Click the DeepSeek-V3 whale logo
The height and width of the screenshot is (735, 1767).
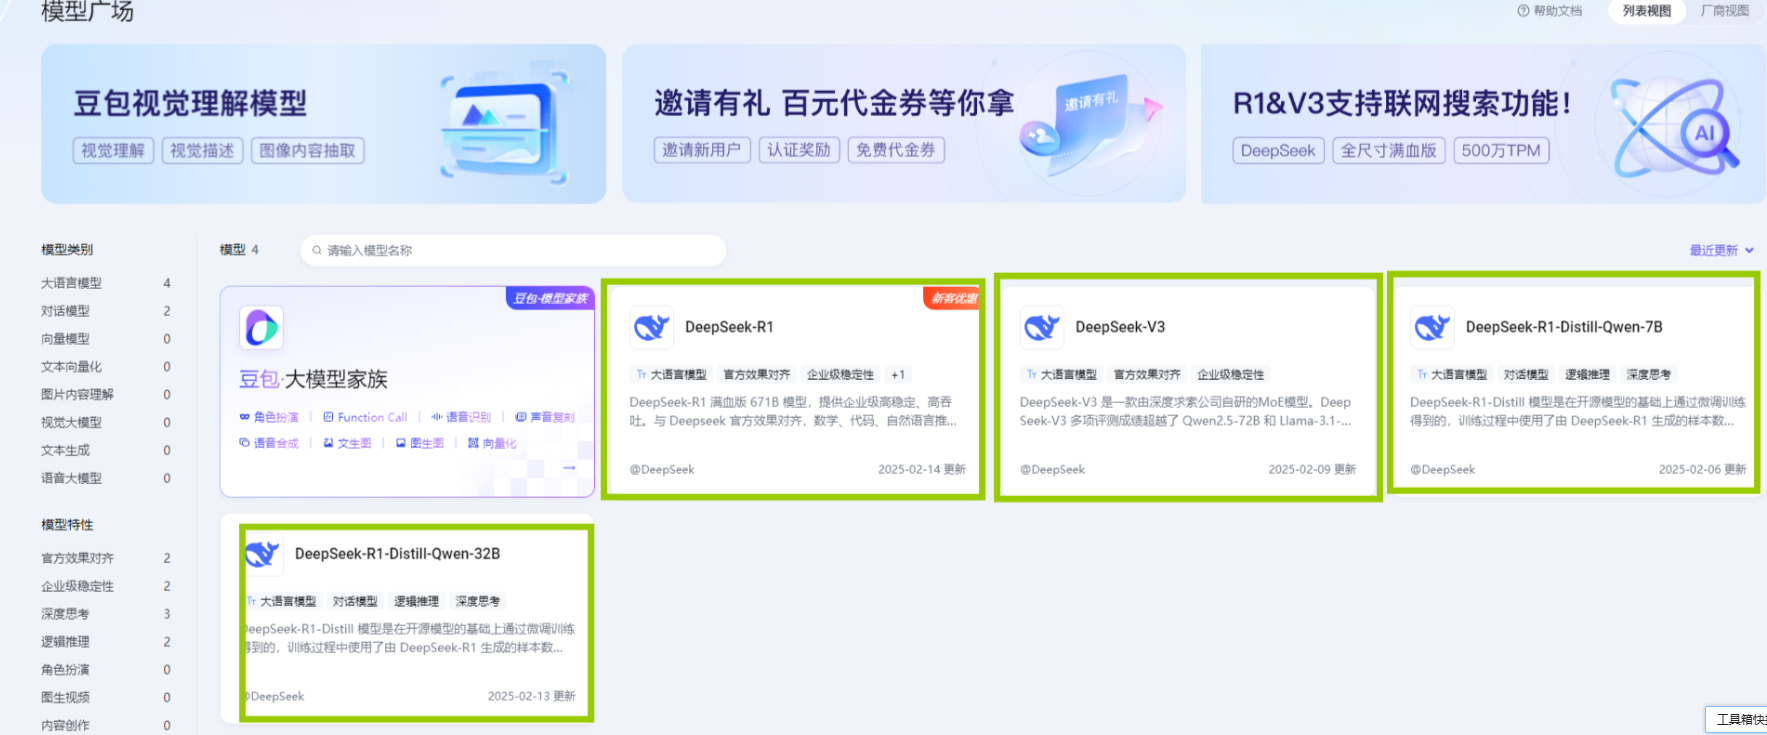[1041, 327]
